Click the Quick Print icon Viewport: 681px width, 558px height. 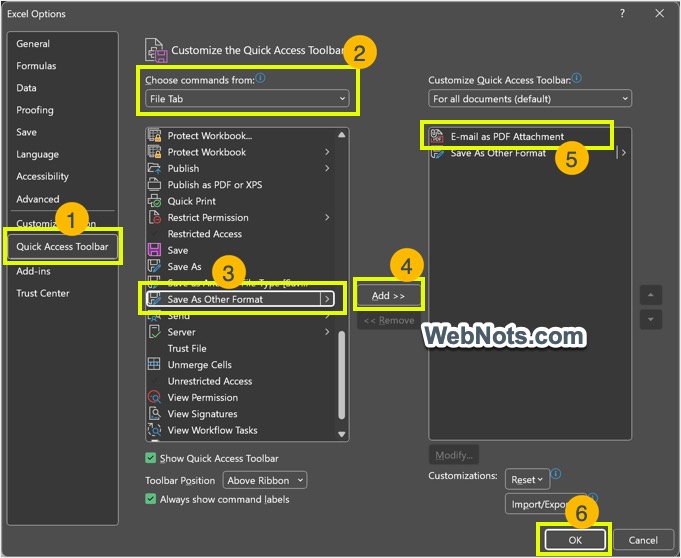(154, 201)
